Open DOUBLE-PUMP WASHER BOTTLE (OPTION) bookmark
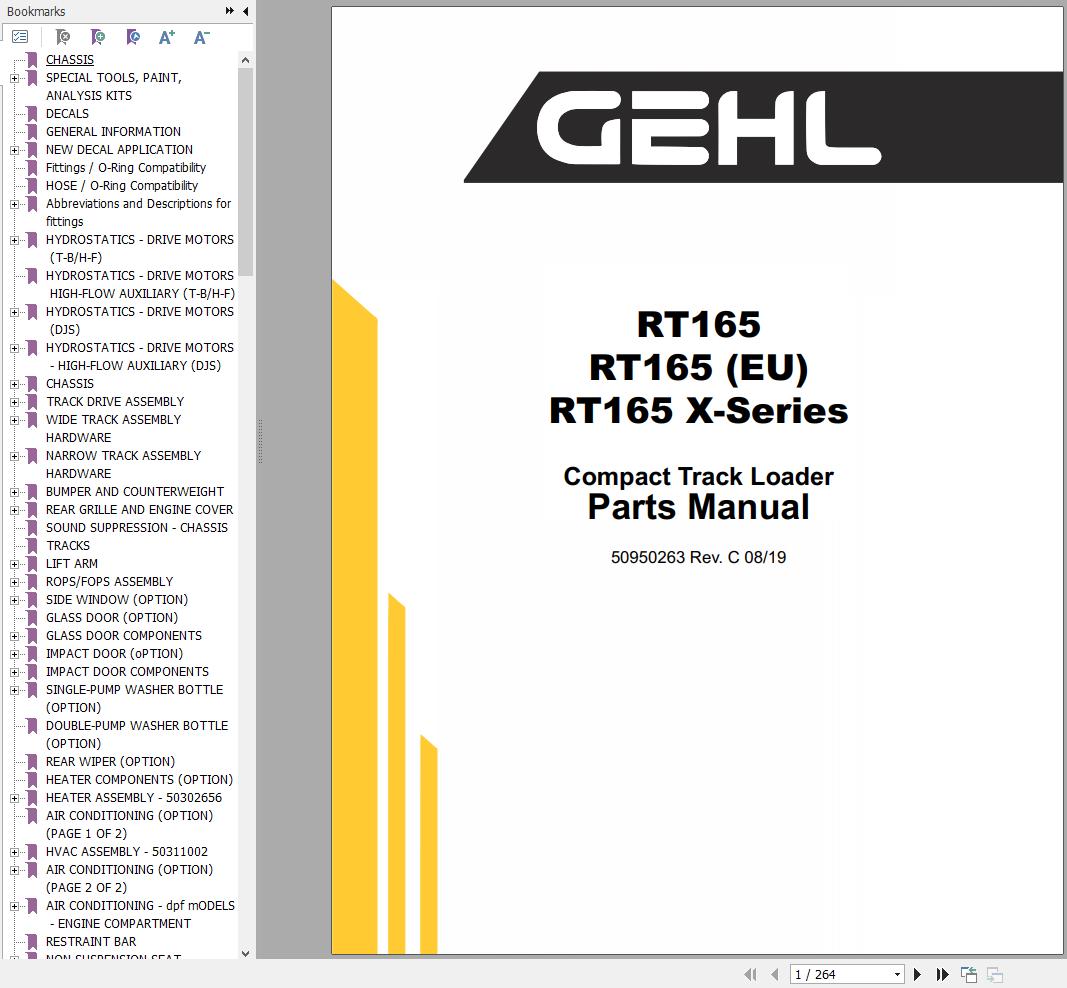Screen dimensions: 1067x988 click(x=137, y=734)
